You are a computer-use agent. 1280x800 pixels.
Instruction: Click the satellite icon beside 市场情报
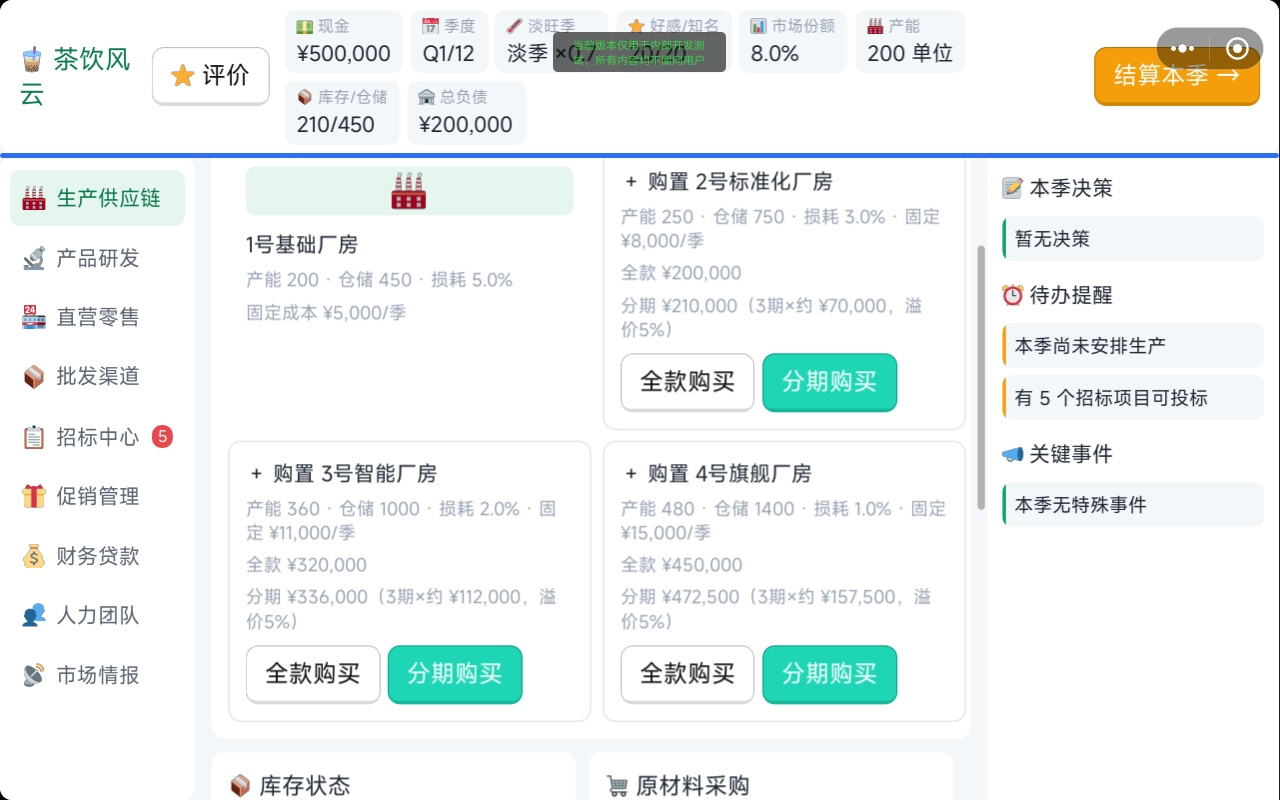pyautogui.click(x=34, y=675)
